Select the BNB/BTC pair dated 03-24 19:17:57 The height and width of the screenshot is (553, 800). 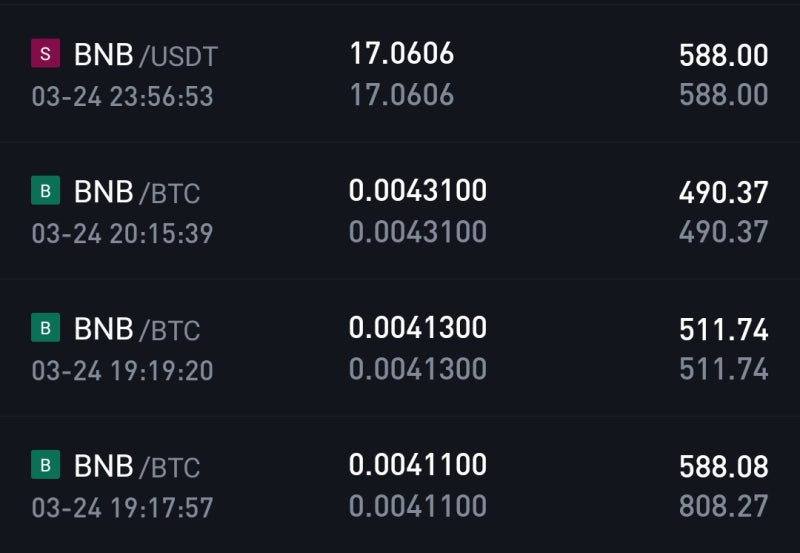point(137,466)
